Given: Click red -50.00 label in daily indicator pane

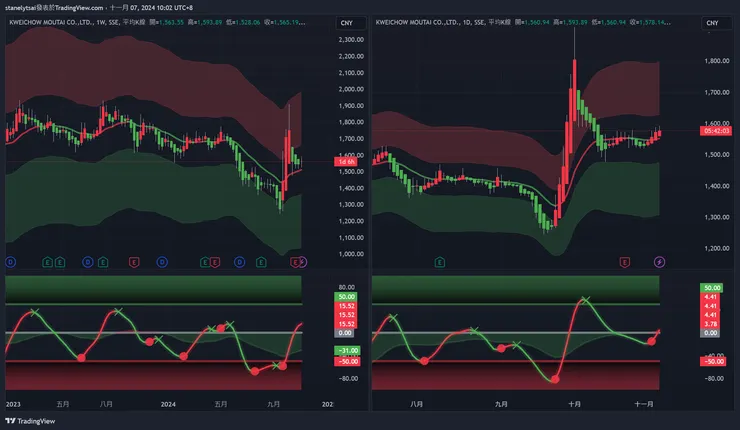Looking at the screenshot, I should click(713, 362).
